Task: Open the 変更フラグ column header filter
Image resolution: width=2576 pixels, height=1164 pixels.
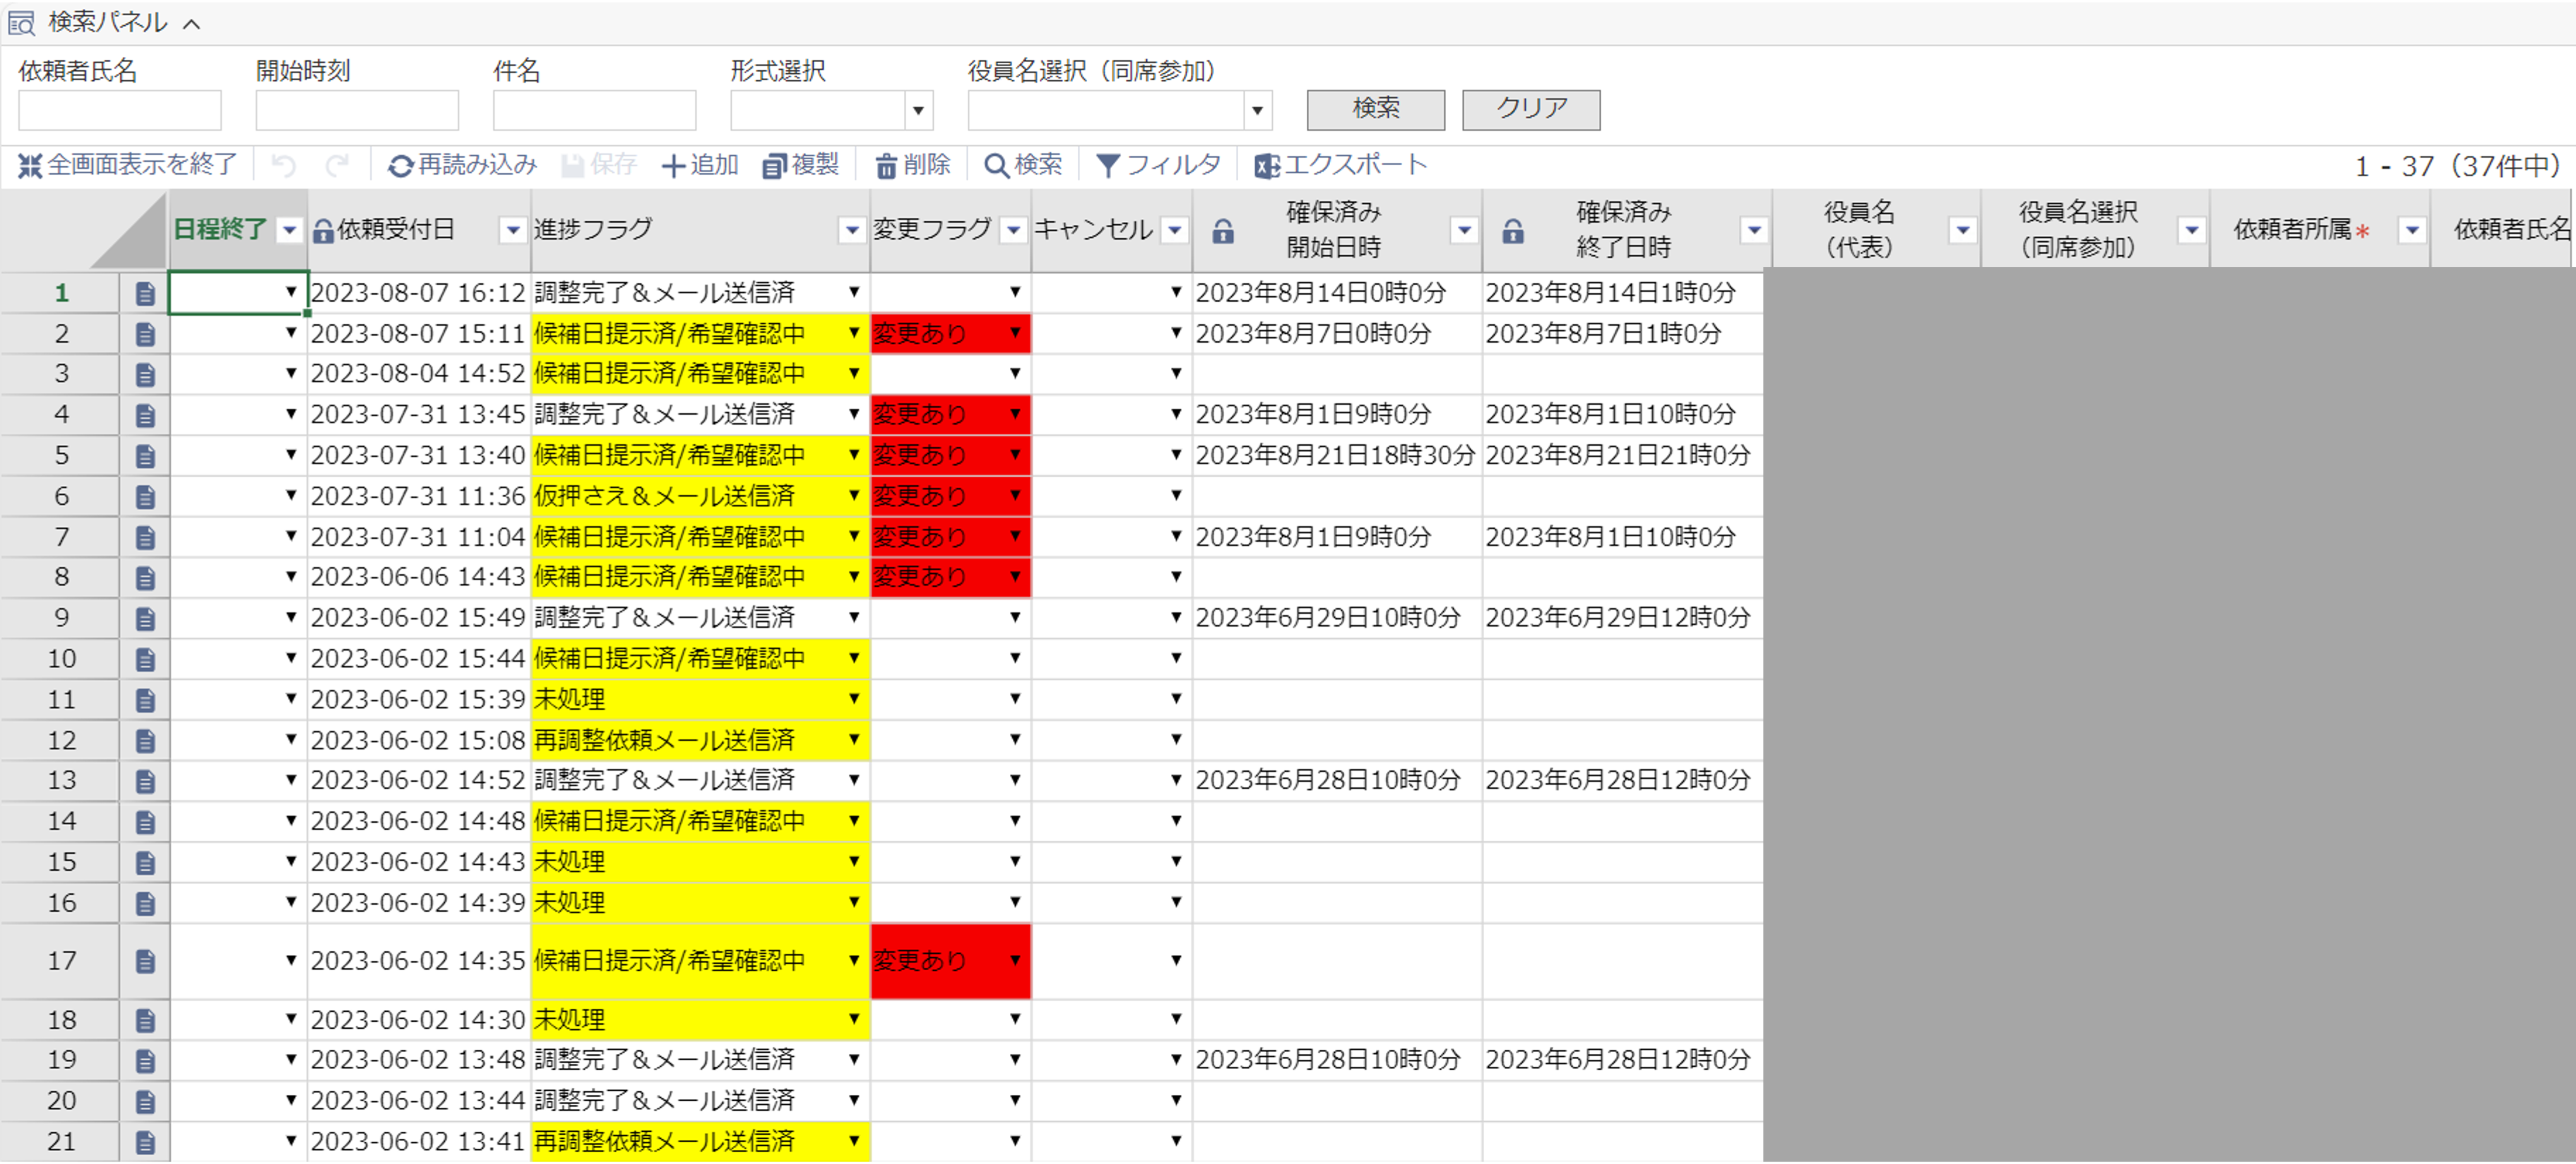Action: coord(1013,231)
